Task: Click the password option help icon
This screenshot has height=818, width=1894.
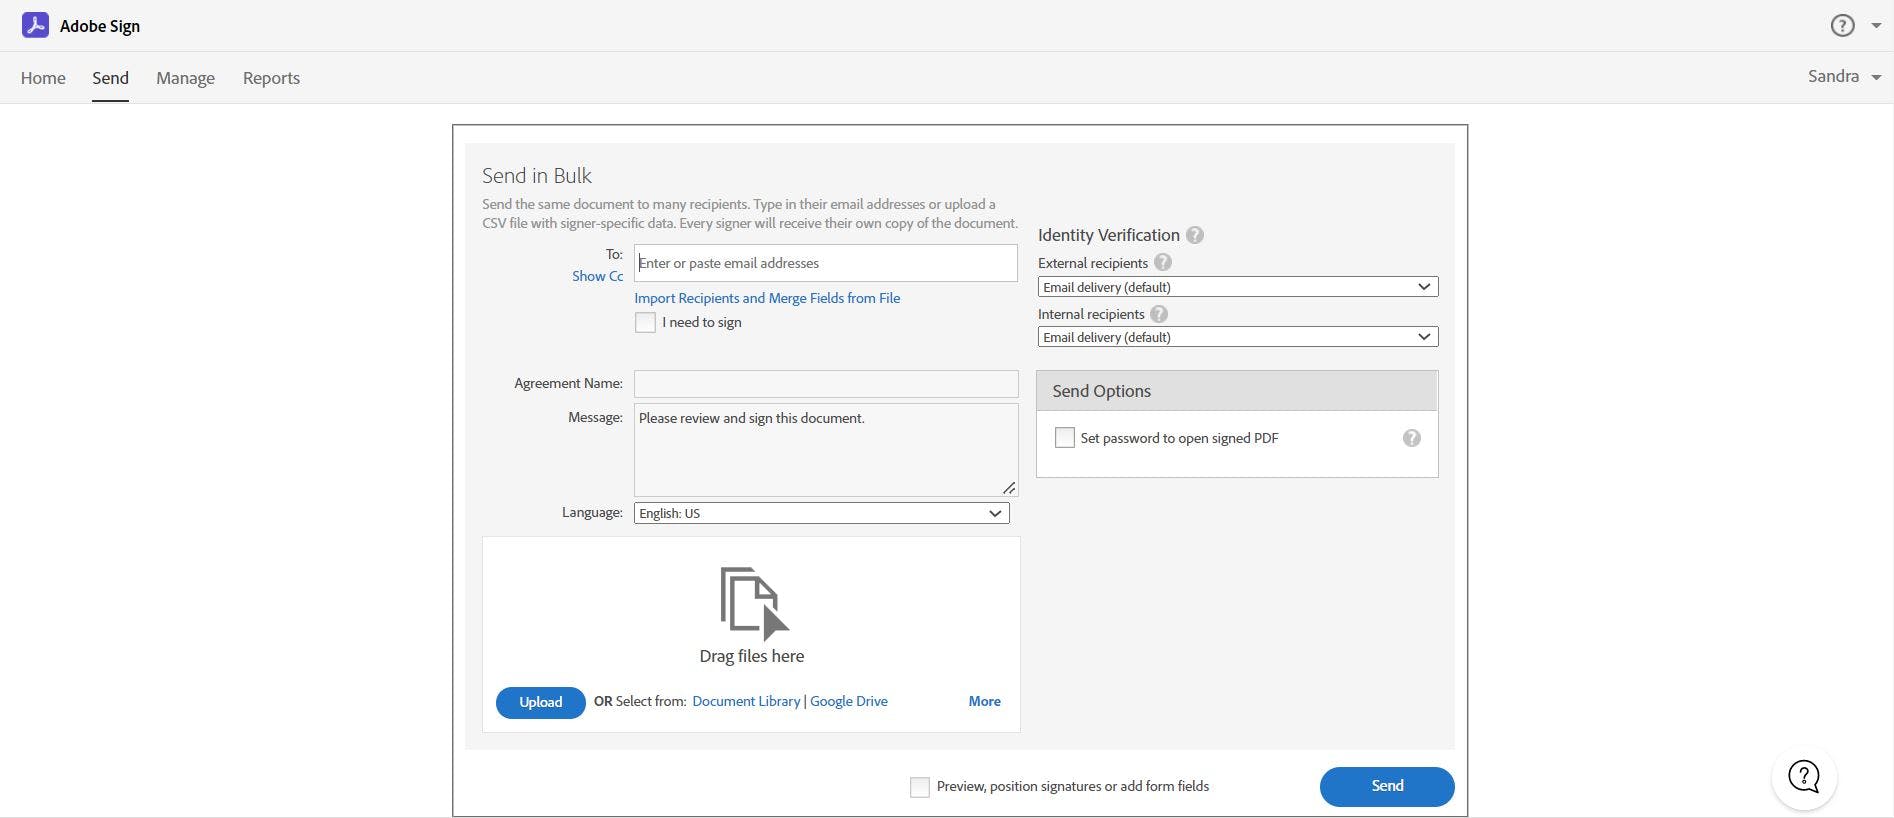Action: (x=1411, y=438)
